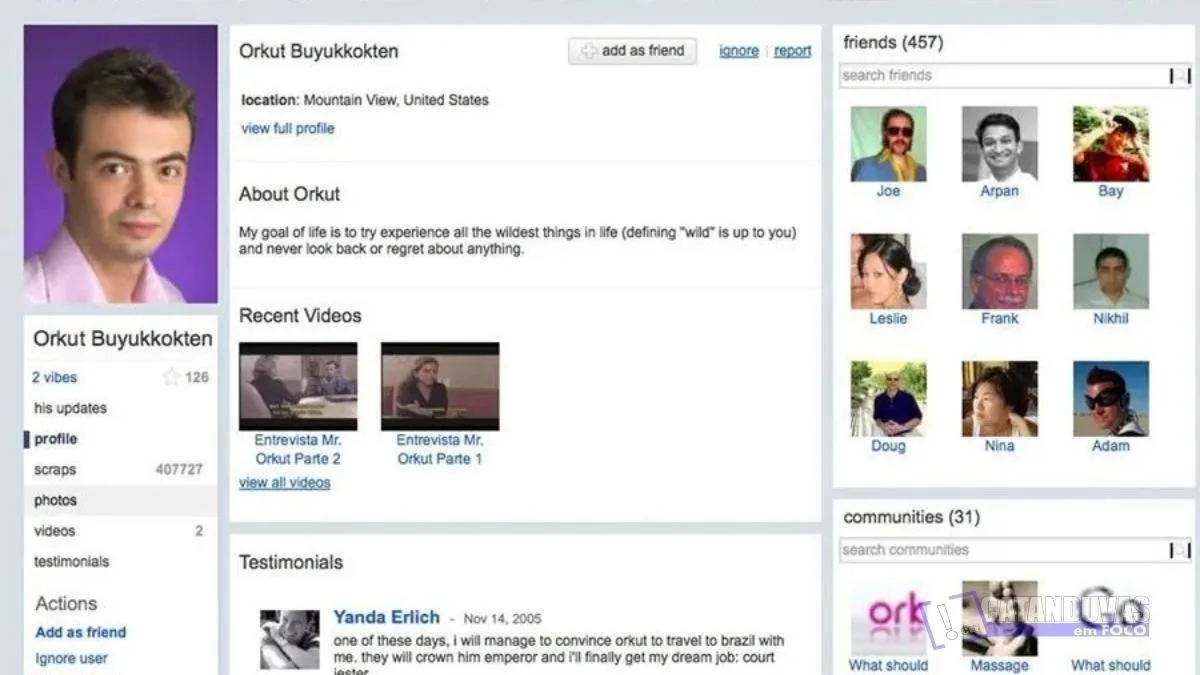Focus the search friends input field
The height and width of the screenshot is (675, 1200).
1004,75
